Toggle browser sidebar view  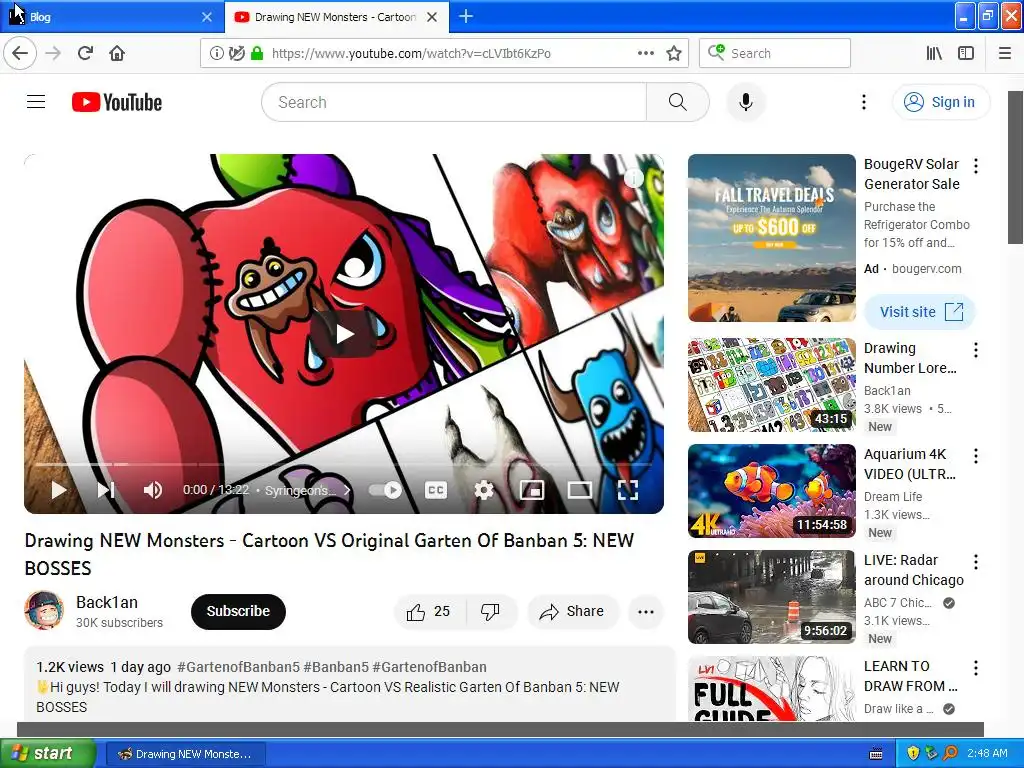pyautogui.click(x=966, y=53)
